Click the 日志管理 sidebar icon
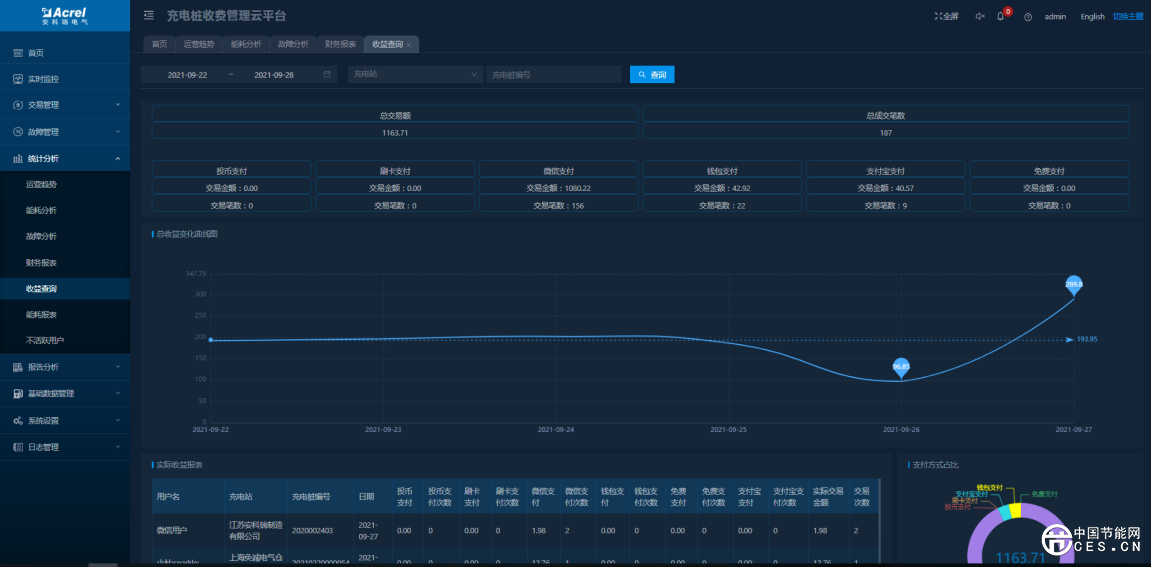The height and width of the screenshot is (567, 1151). [18, 447]
